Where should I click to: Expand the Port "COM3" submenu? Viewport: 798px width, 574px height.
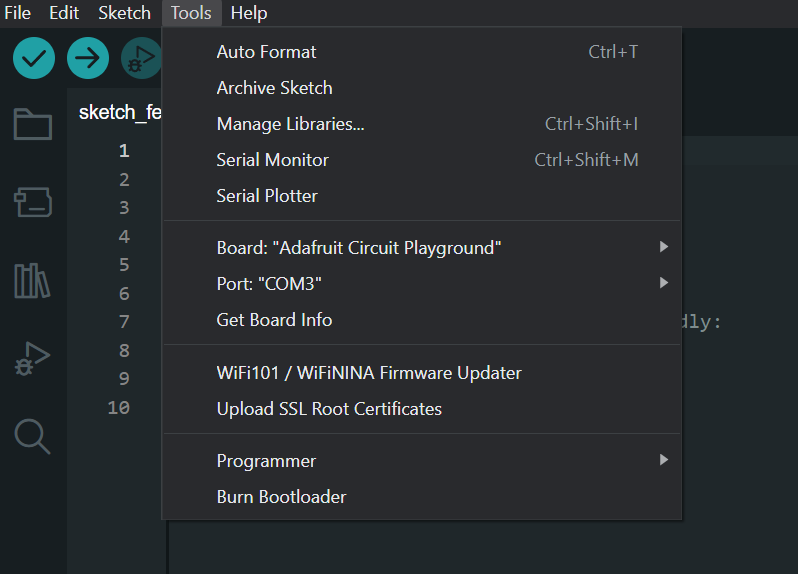[x=663, y=284]
